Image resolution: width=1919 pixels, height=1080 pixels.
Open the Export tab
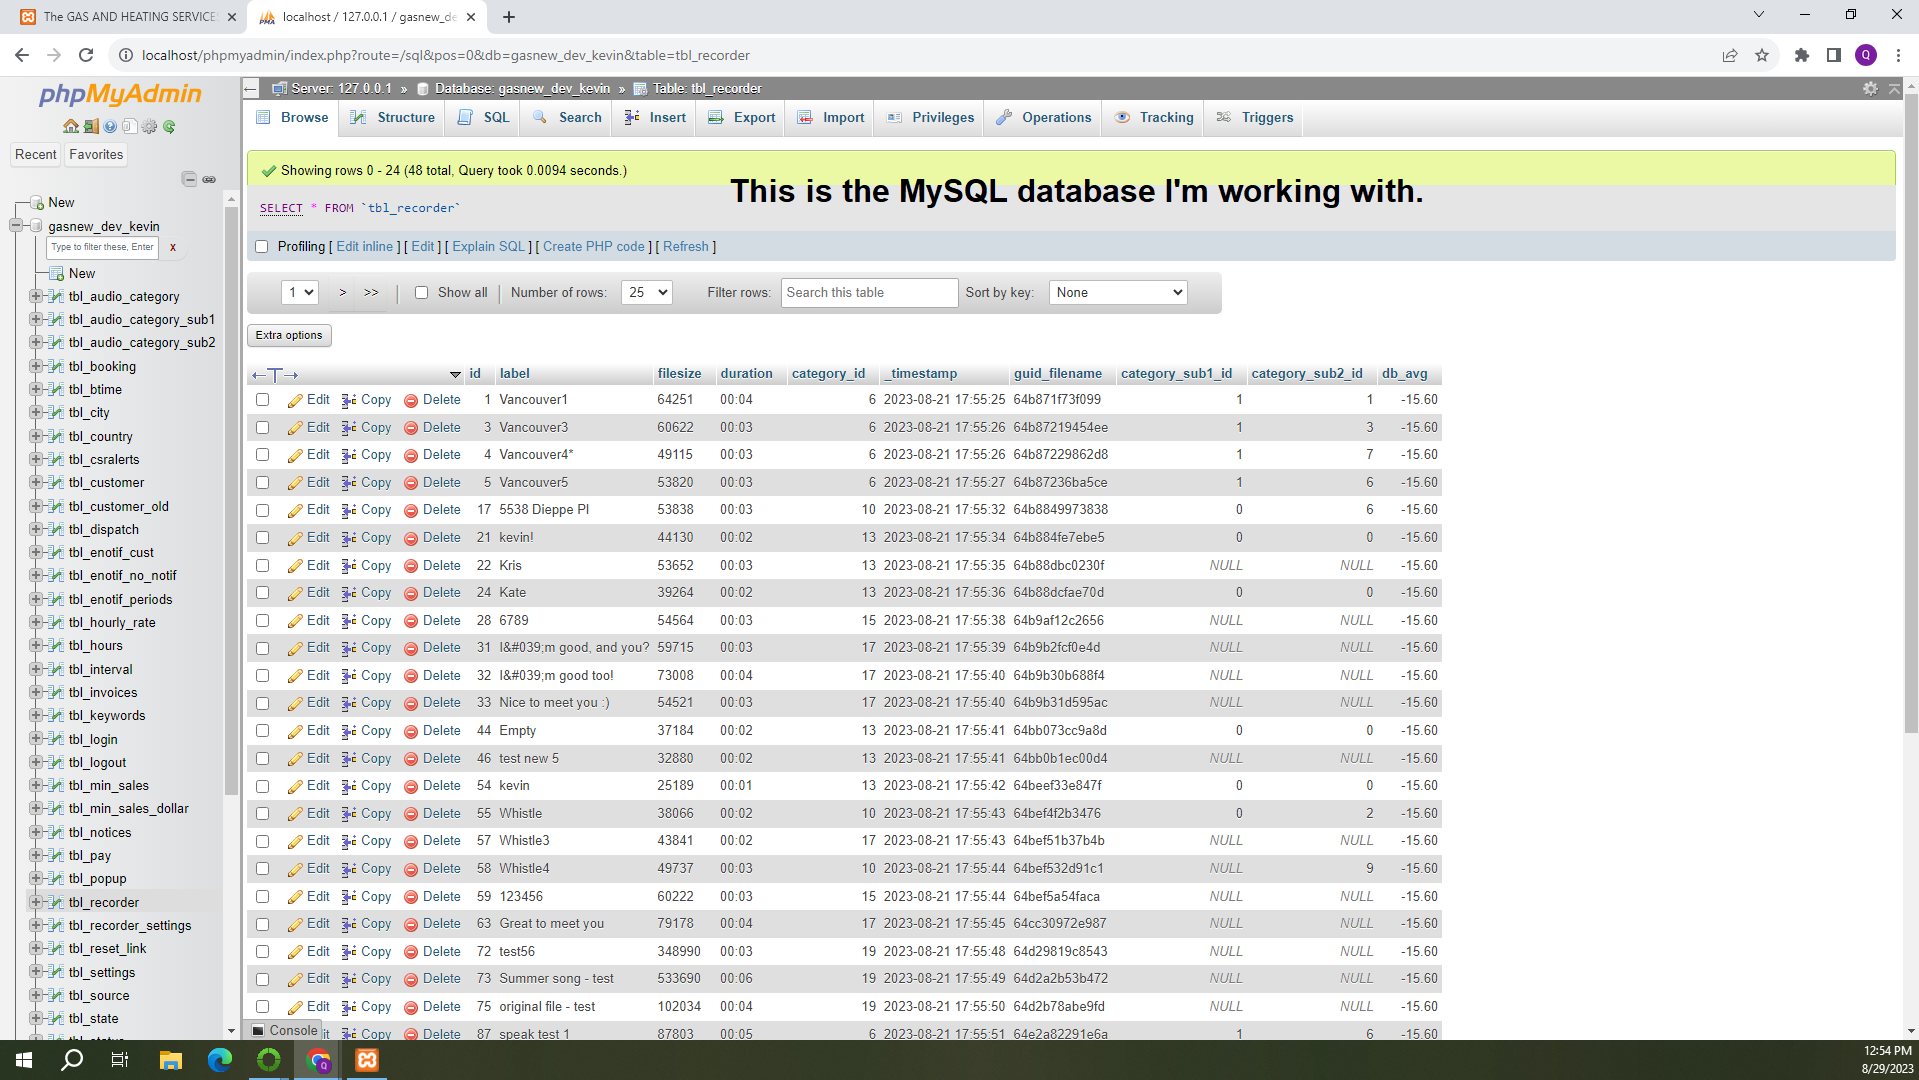[x=742, y=118]
